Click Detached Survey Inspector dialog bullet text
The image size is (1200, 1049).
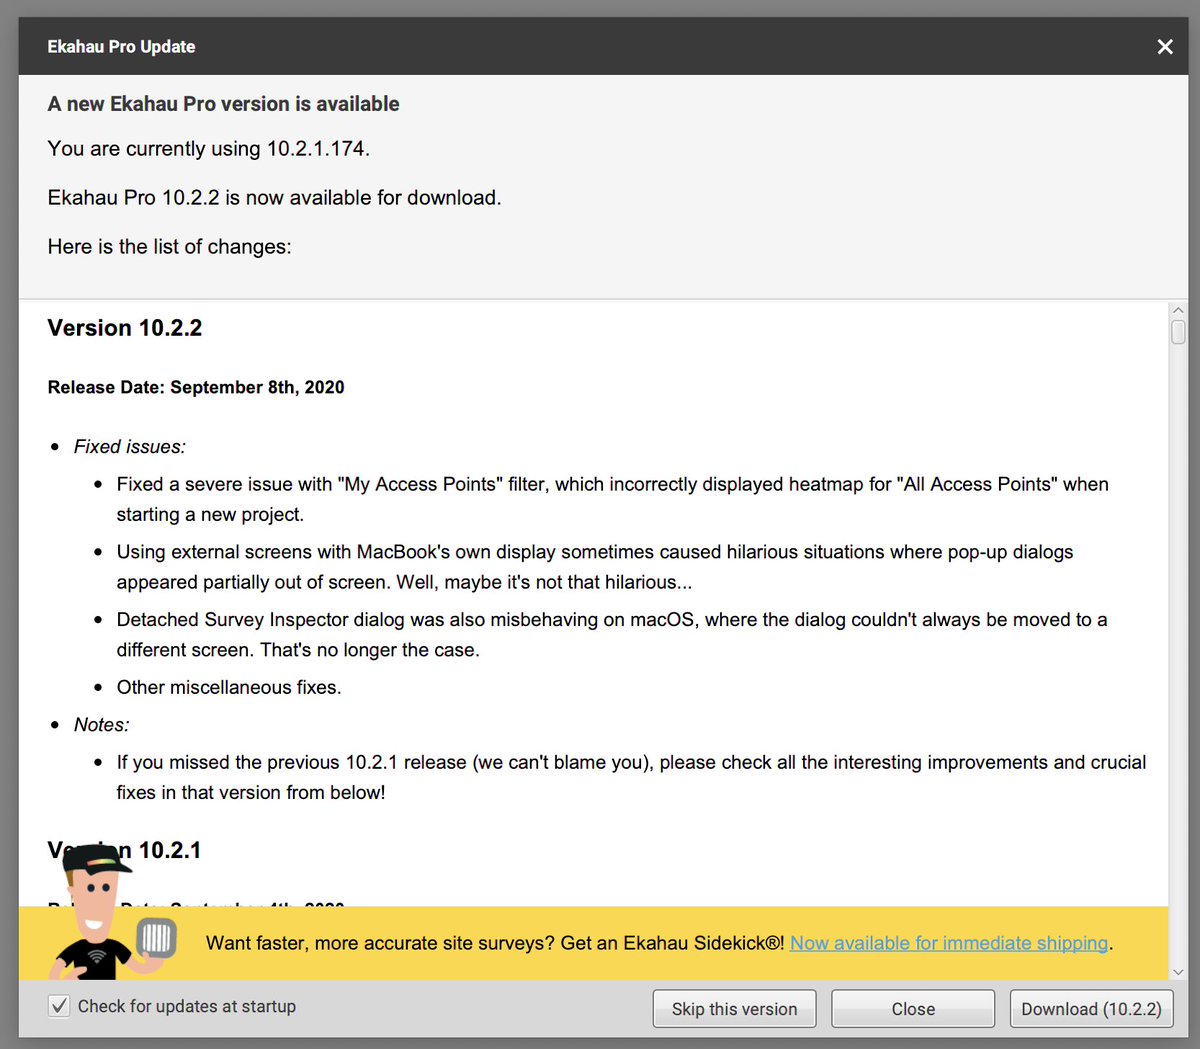612,635
